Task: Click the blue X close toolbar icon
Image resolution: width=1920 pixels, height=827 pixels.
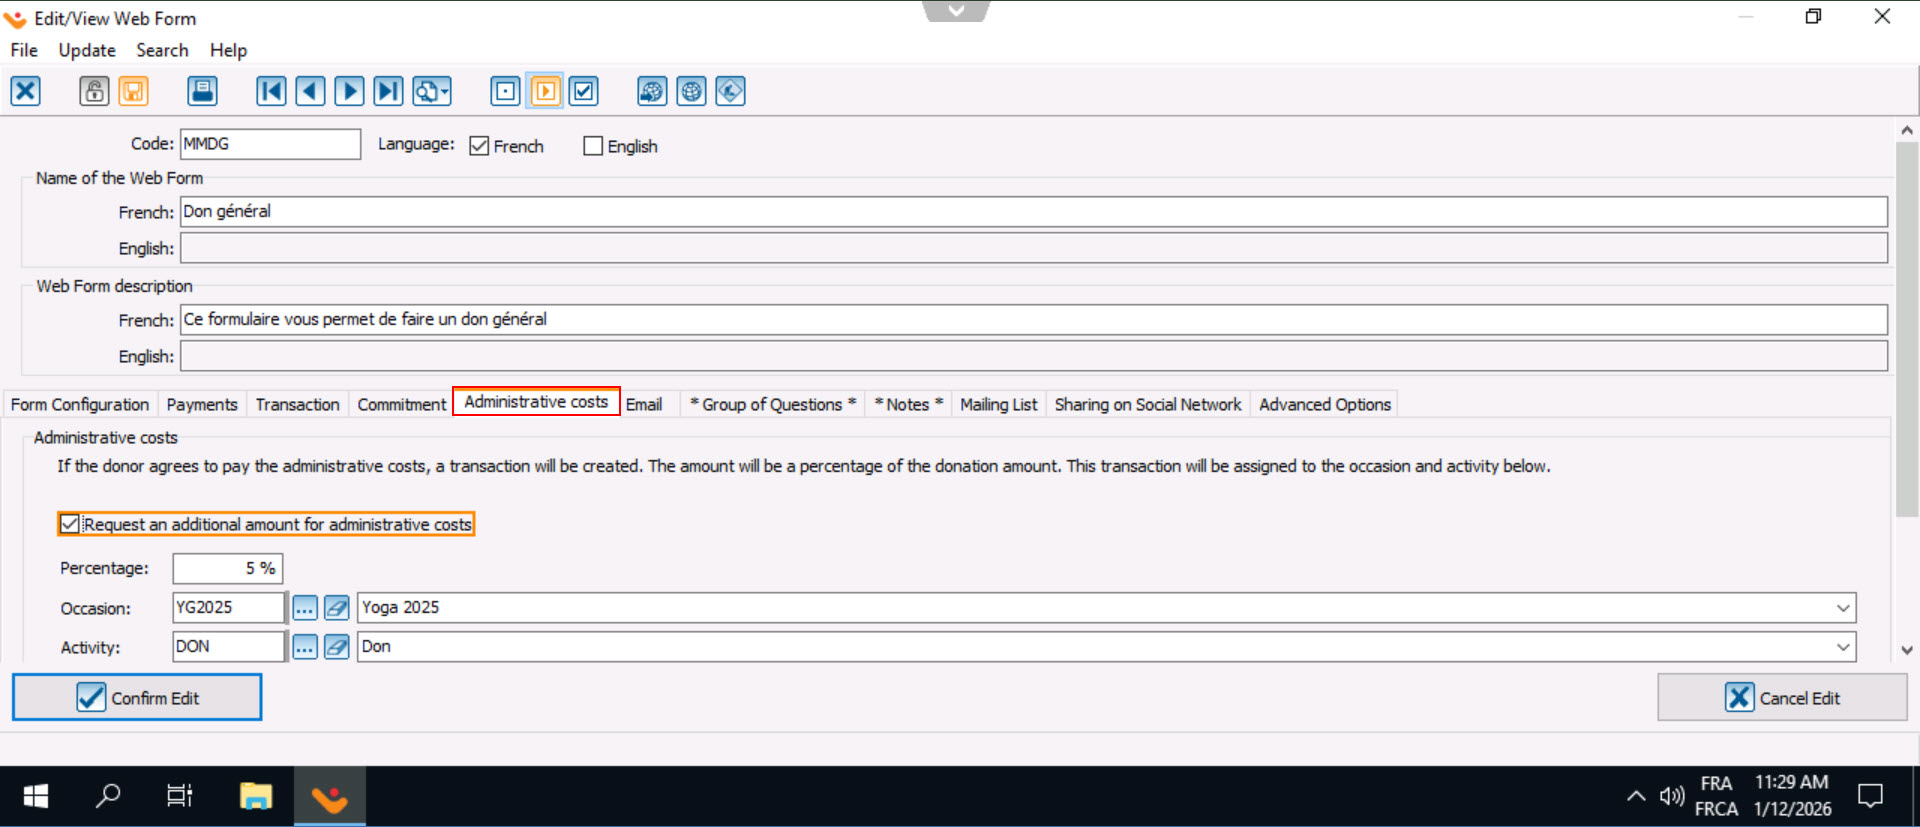Action: click(x=26, y=91)
